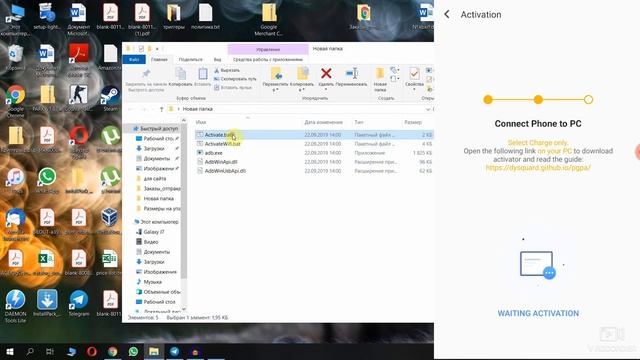Image resolution: width=640 pixels, height=360 pixels.
Task: Click the Delete dropdown arrow
Action: point(326,90)
